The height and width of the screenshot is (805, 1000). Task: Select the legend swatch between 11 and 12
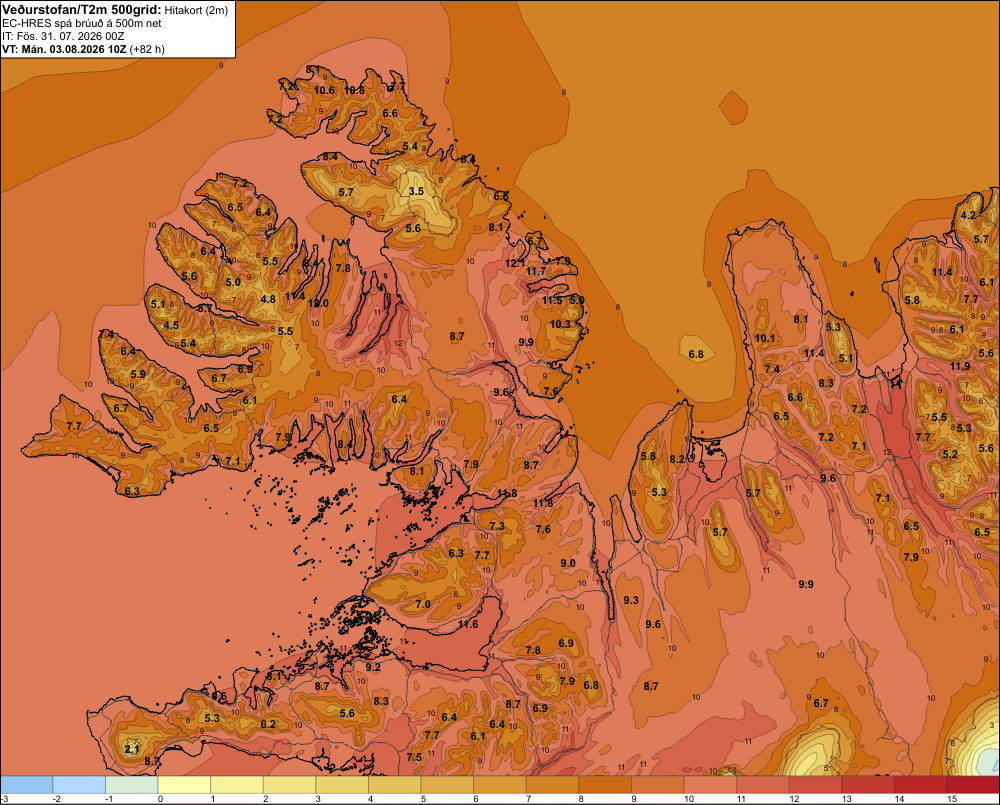763,785
